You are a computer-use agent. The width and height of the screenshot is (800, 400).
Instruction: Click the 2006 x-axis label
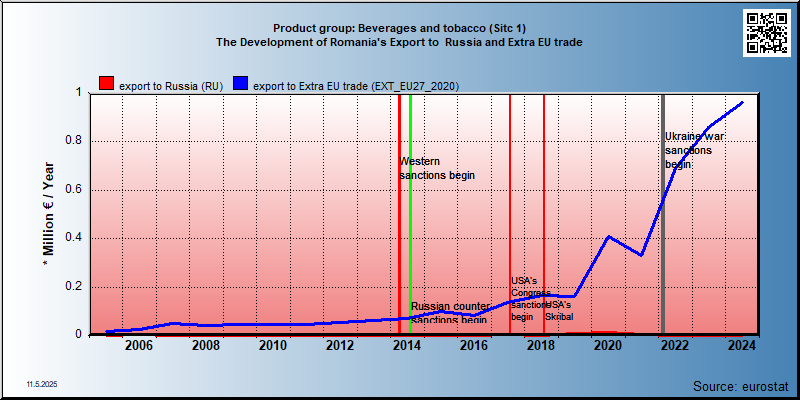click(x=139, y=345)
